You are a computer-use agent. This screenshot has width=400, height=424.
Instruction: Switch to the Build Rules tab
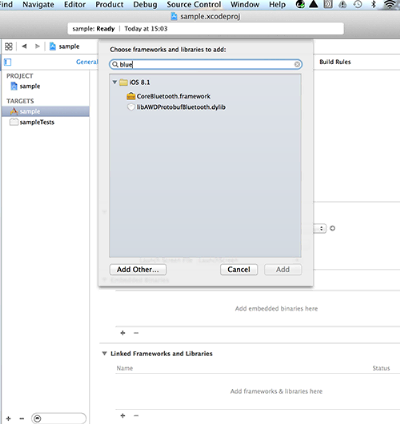pos(335,62)
